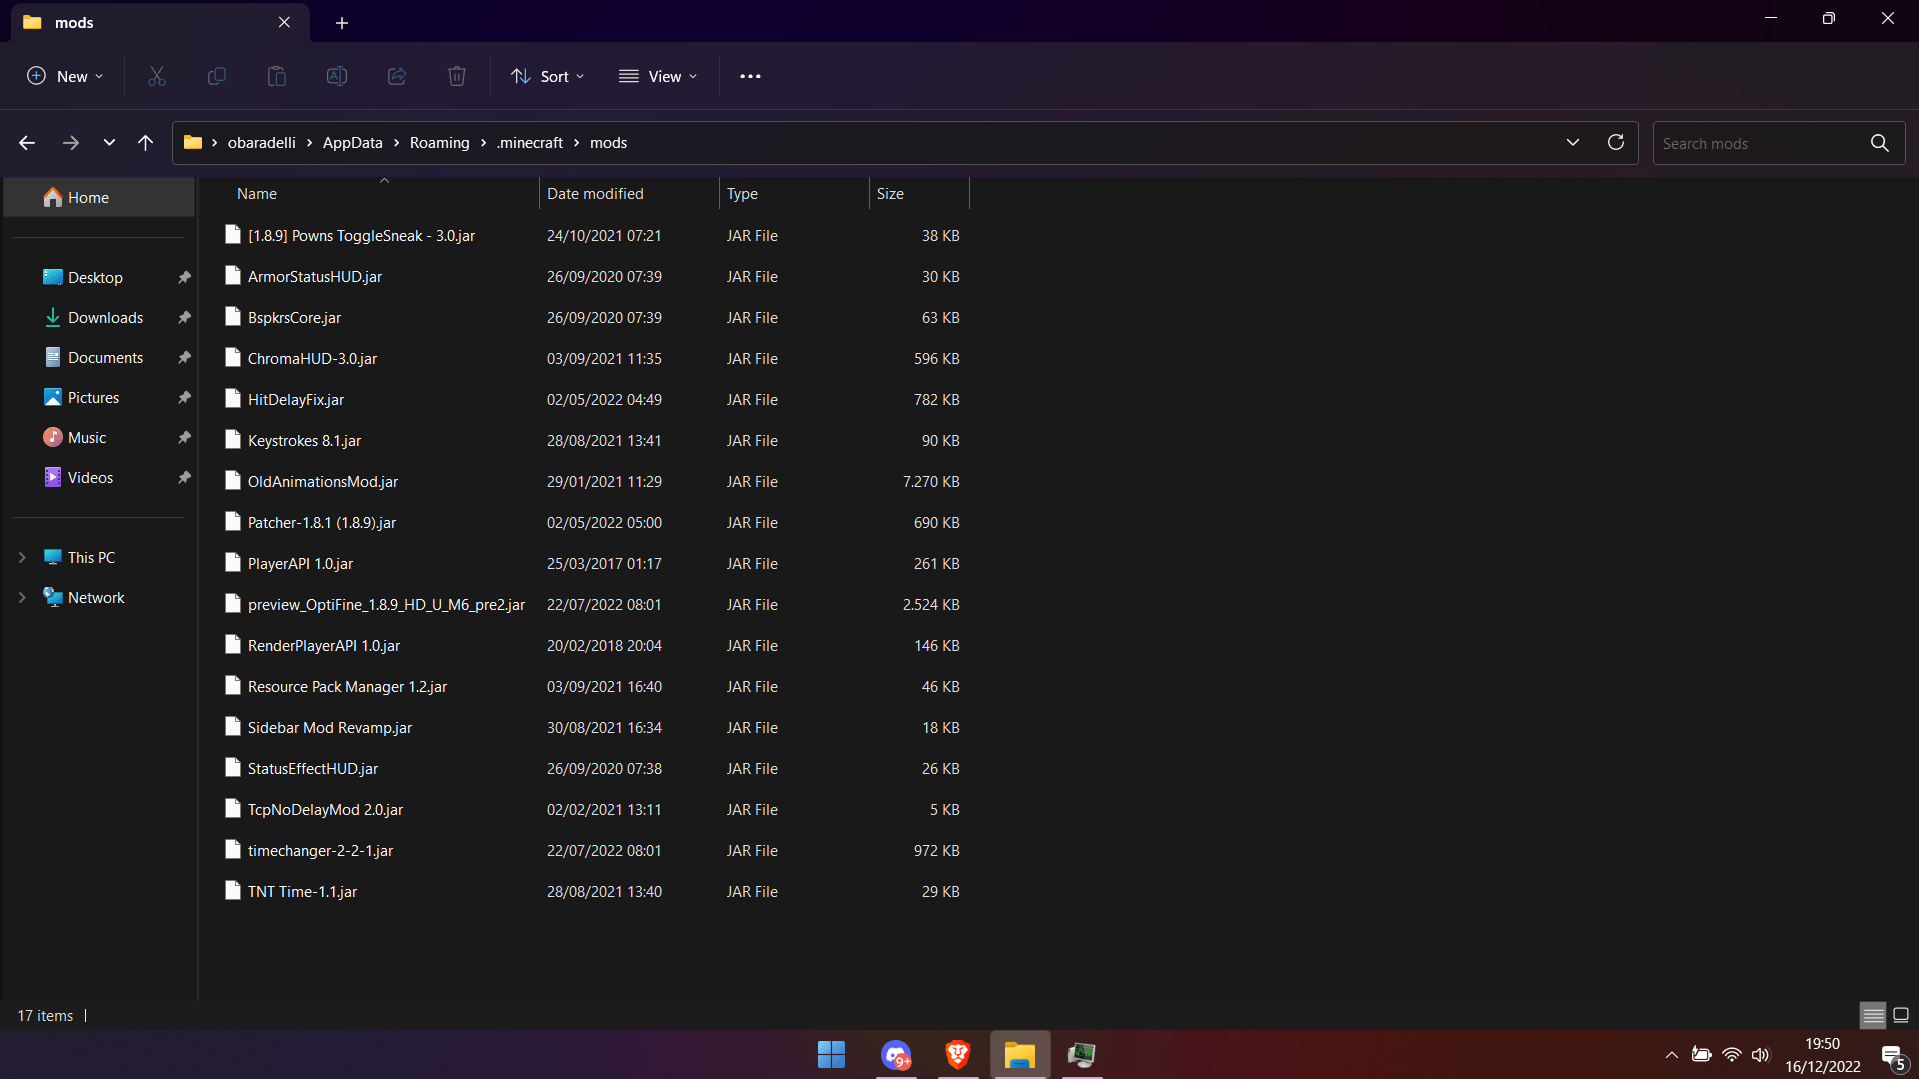The image size is (1919, 1079).
Task: Refresh the mods folder view
Action: pos(1616,143)
